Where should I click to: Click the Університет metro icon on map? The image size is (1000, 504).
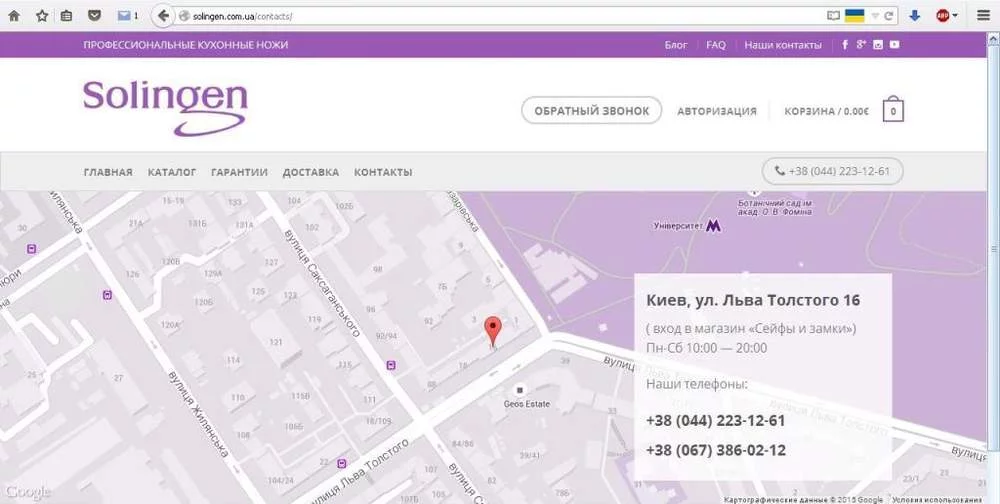[714, 226]
